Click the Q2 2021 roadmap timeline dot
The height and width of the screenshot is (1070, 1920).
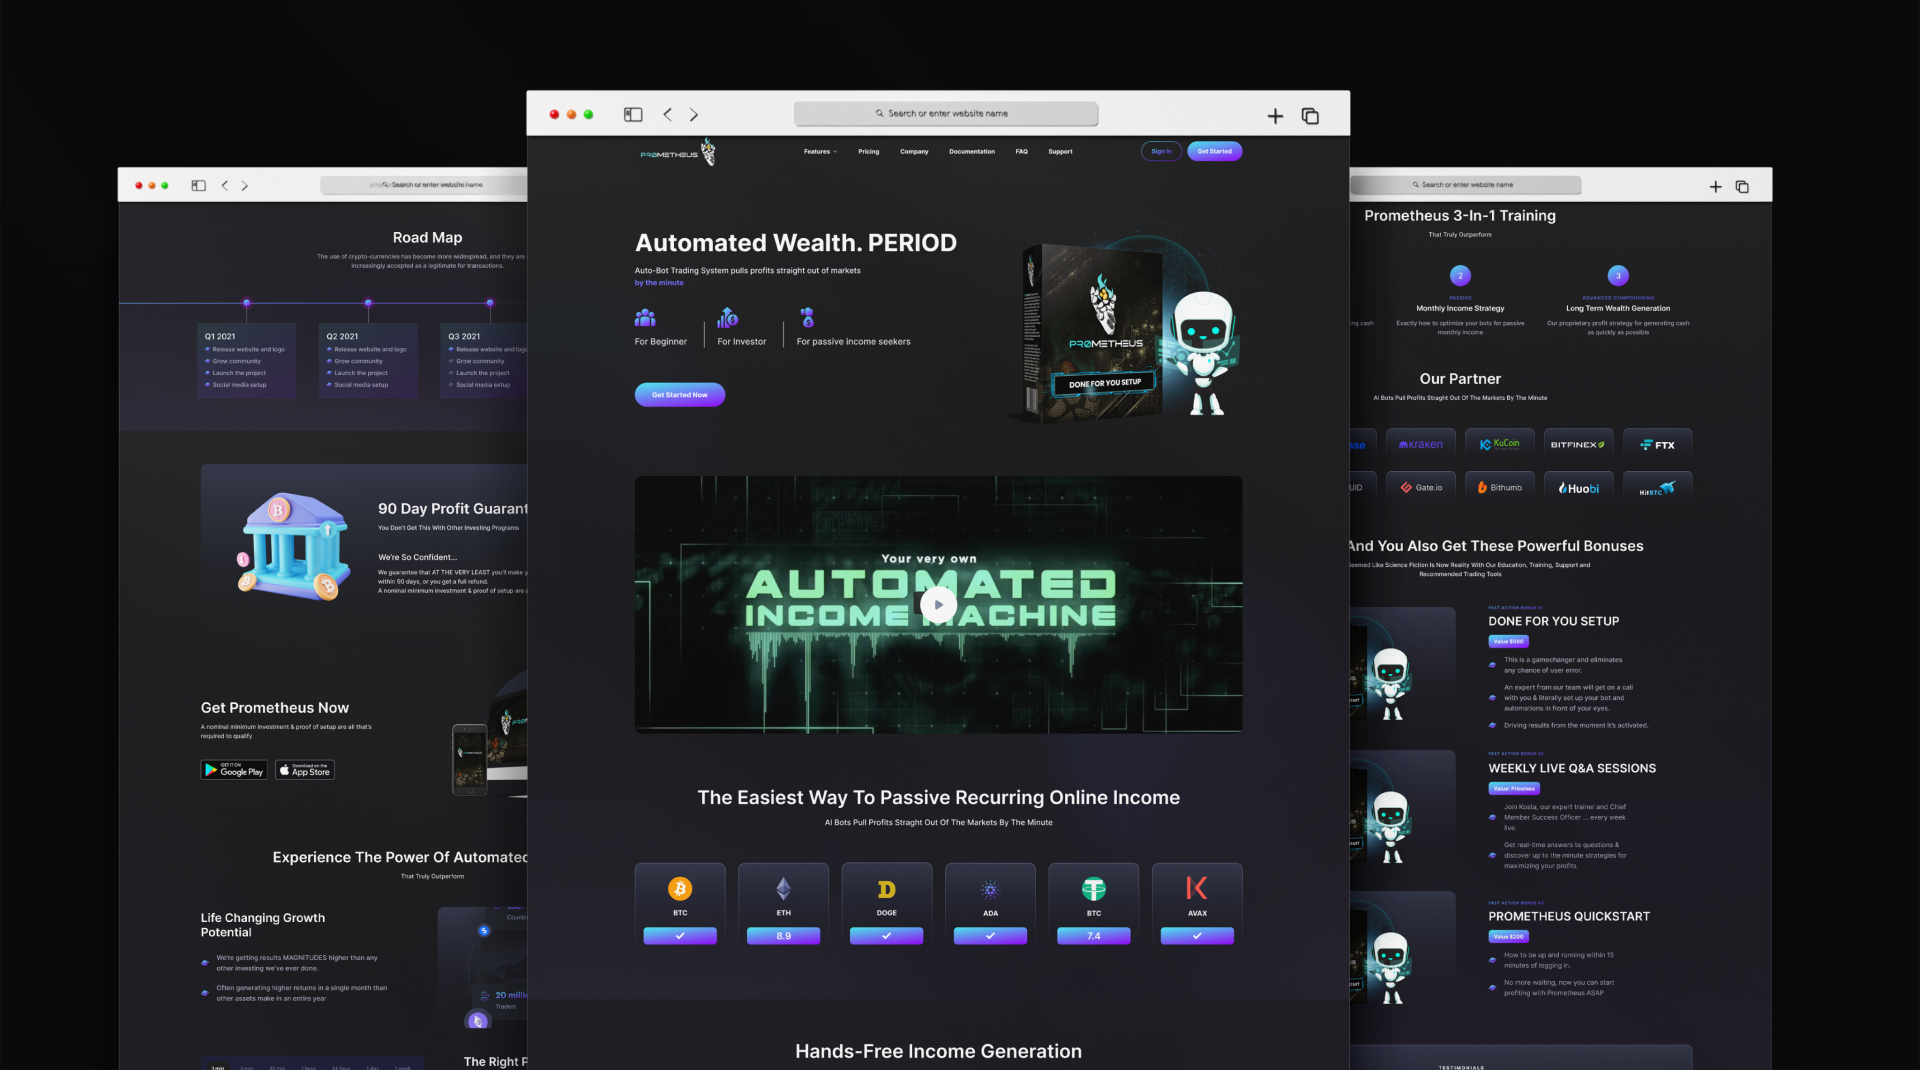[369, 303]
